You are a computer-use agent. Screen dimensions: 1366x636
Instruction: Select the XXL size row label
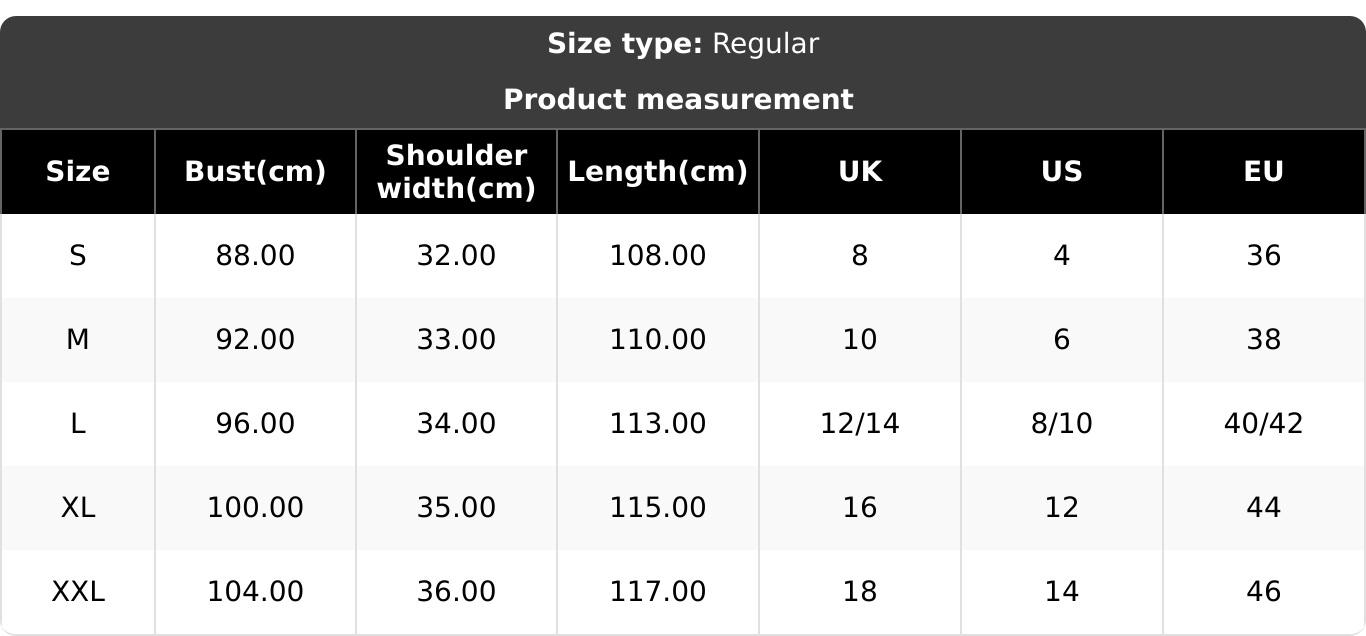(x=78, y=592)
